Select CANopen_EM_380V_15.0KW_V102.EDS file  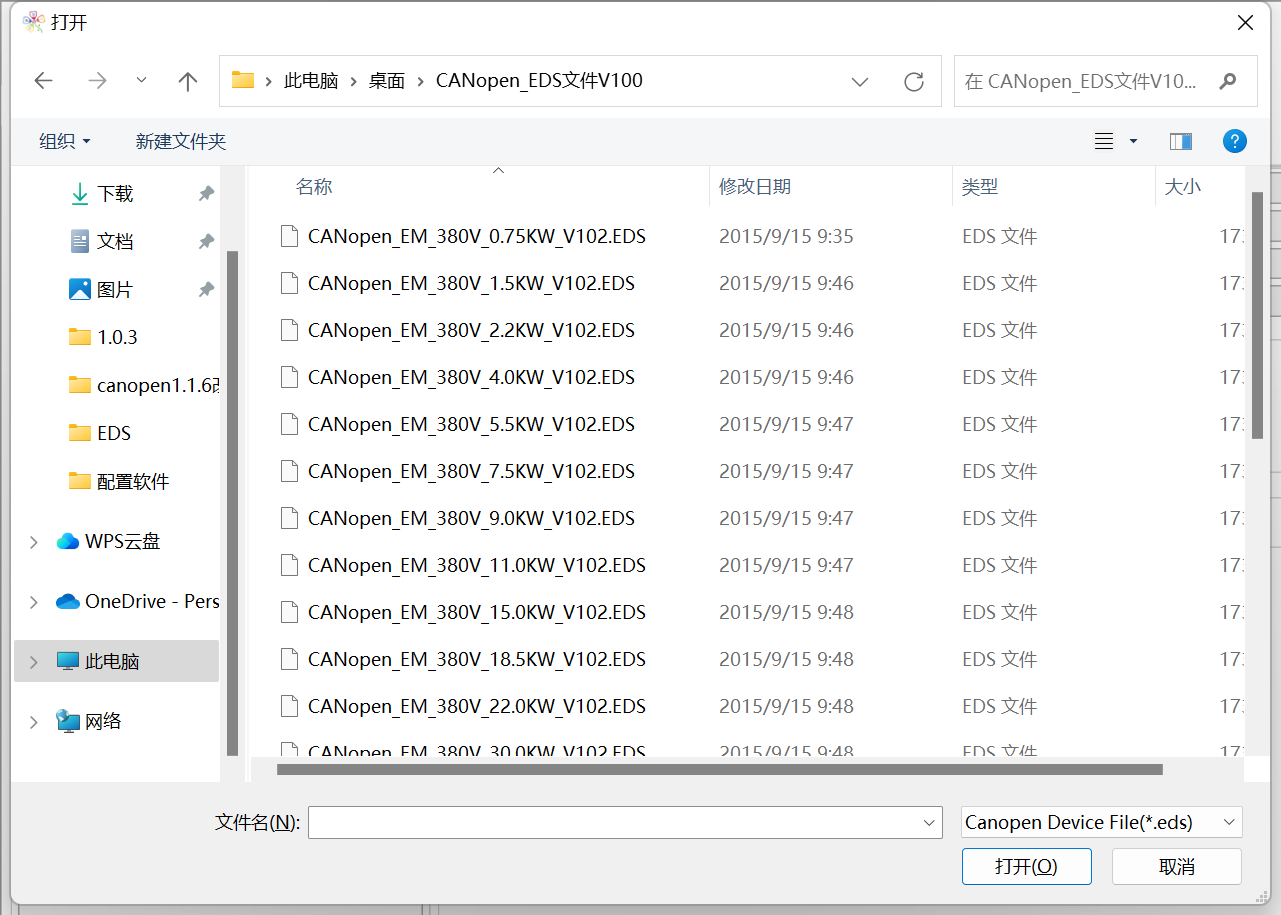pyautogui.click(x=477, y=612)
